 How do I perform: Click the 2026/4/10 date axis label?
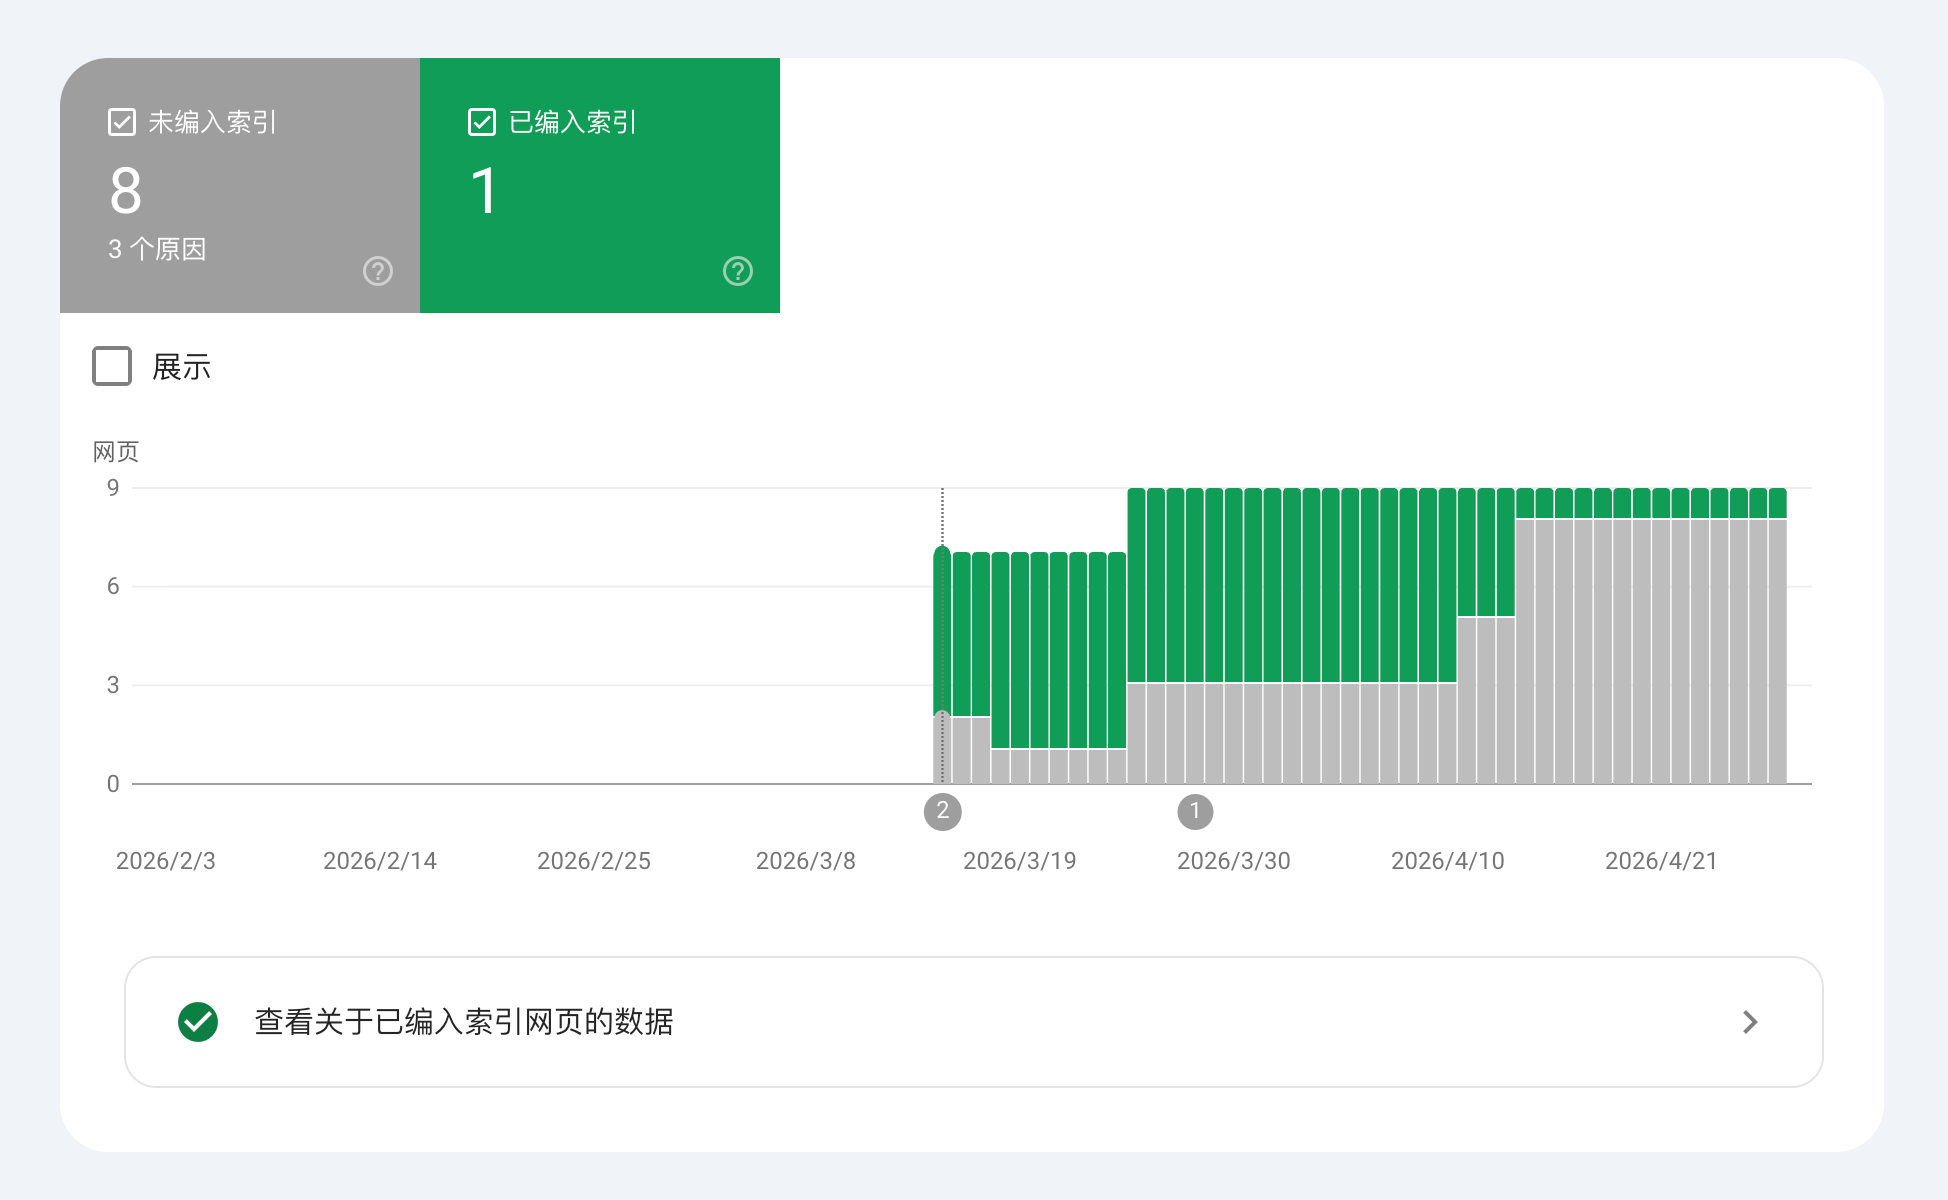[x=1447, y=861]
